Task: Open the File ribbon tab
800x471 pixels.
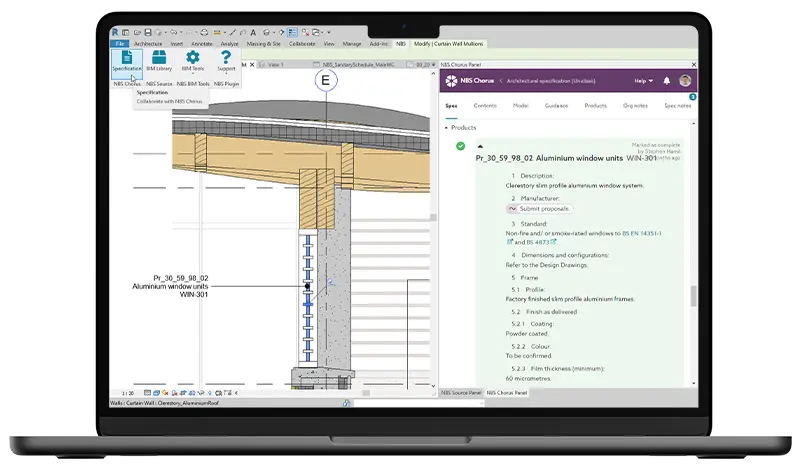Action: point(120,44)
